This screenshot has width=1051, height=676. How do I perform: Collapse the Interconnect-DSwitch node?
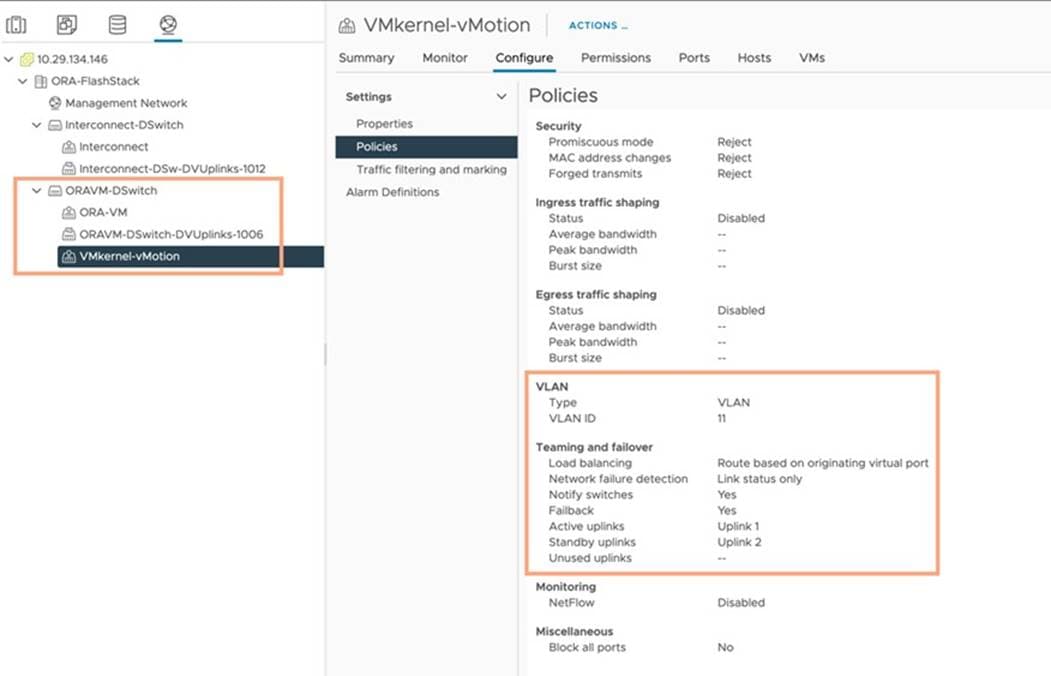click(x=36, y=125)
